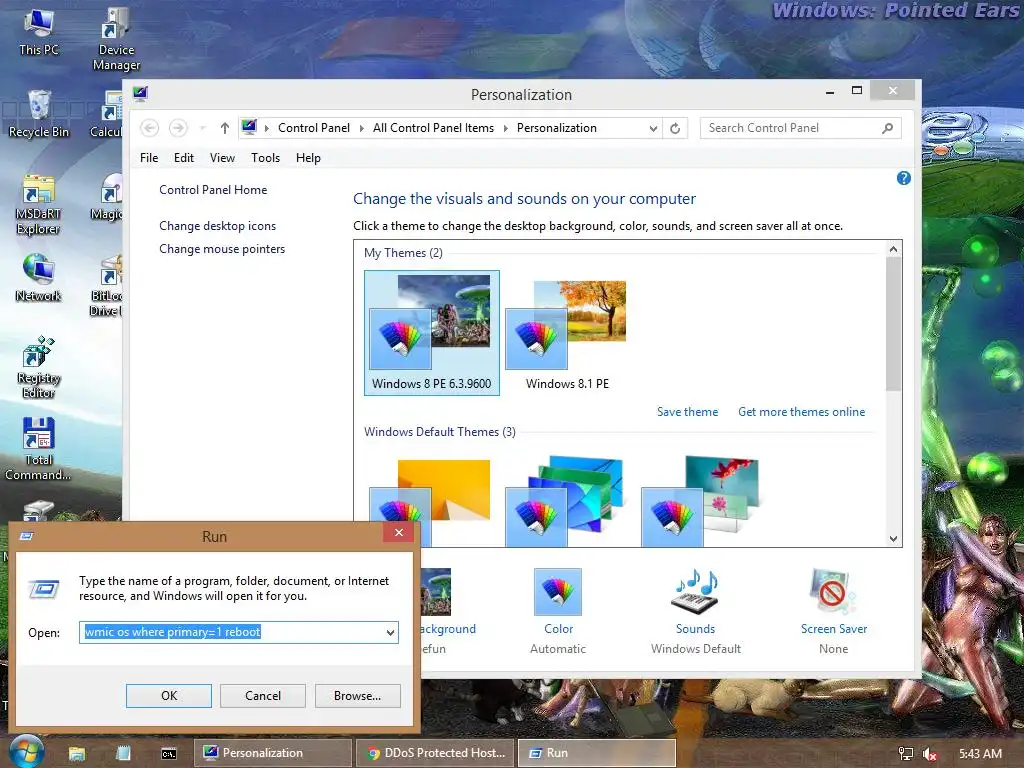Expand breadcrumb arrow after All Control Panel Items
The height and width of the screenshot is (768, 1024).
tap(505, 128)
